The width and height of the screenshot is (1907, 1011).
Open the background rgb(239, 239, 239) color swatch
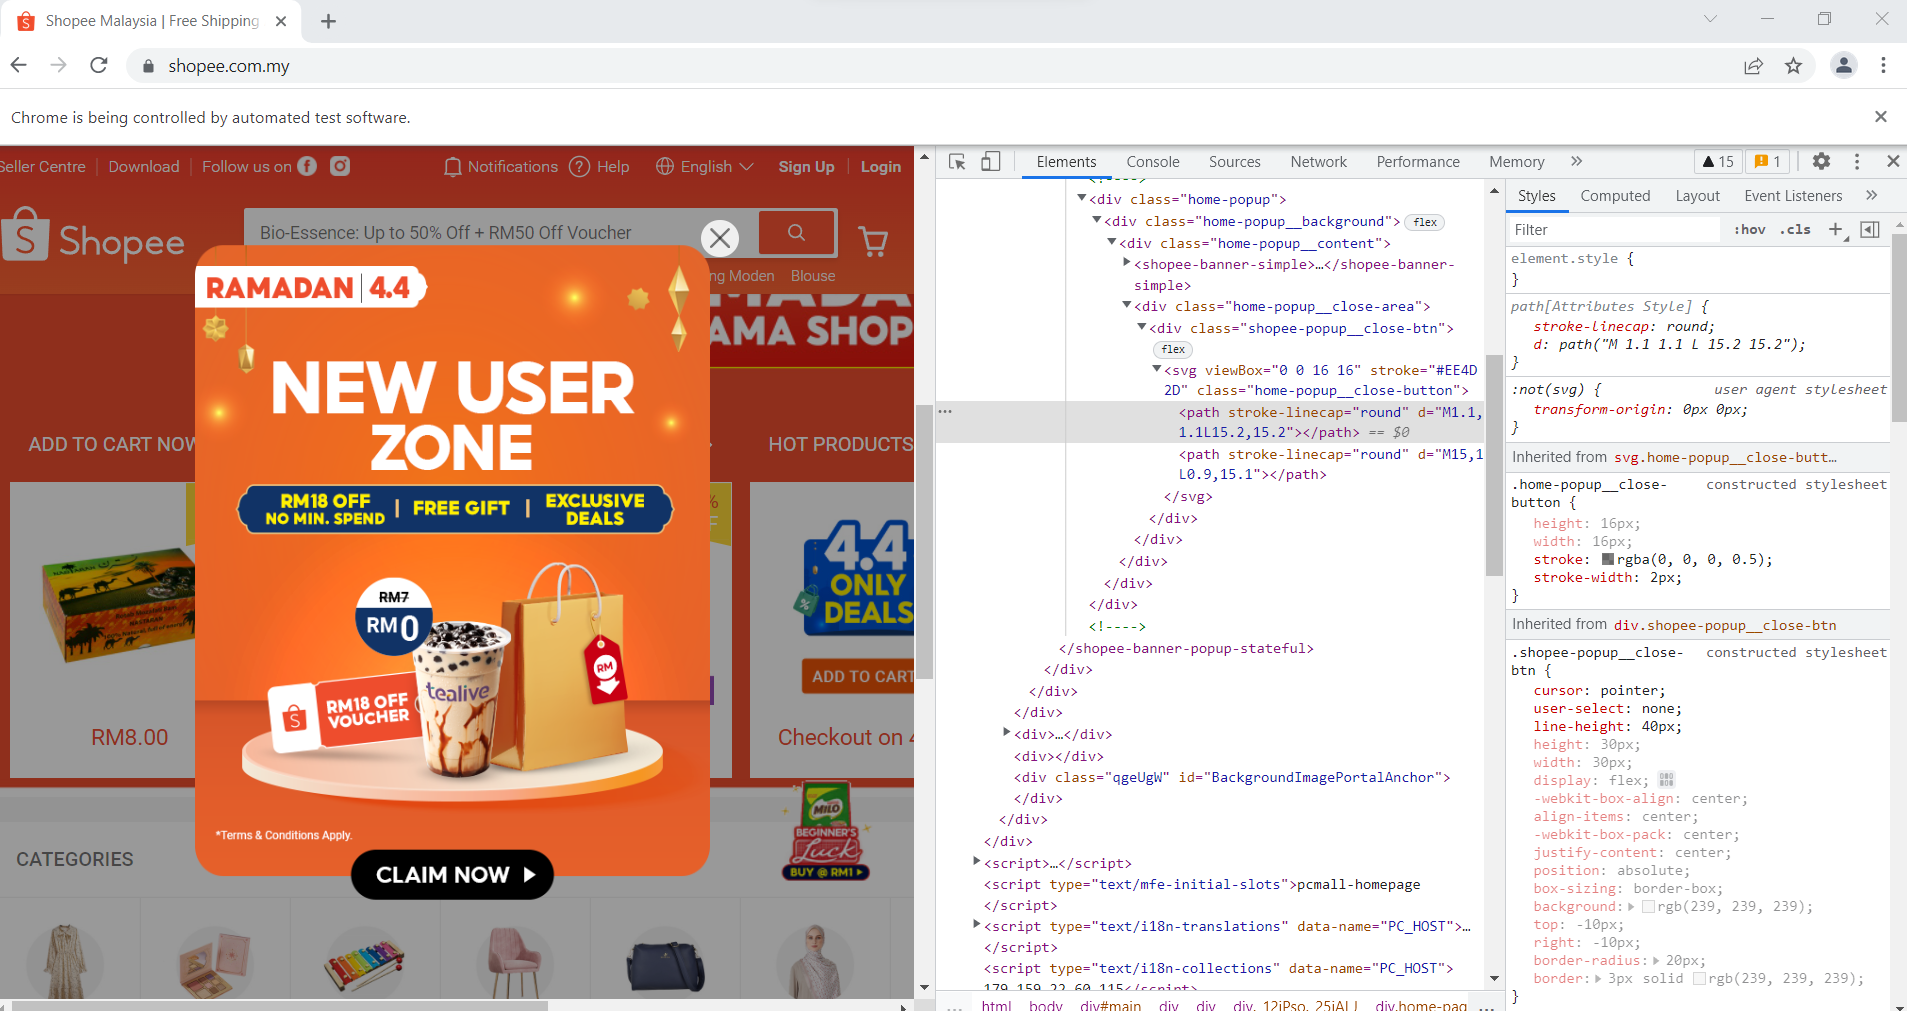tap(1648, 906)
